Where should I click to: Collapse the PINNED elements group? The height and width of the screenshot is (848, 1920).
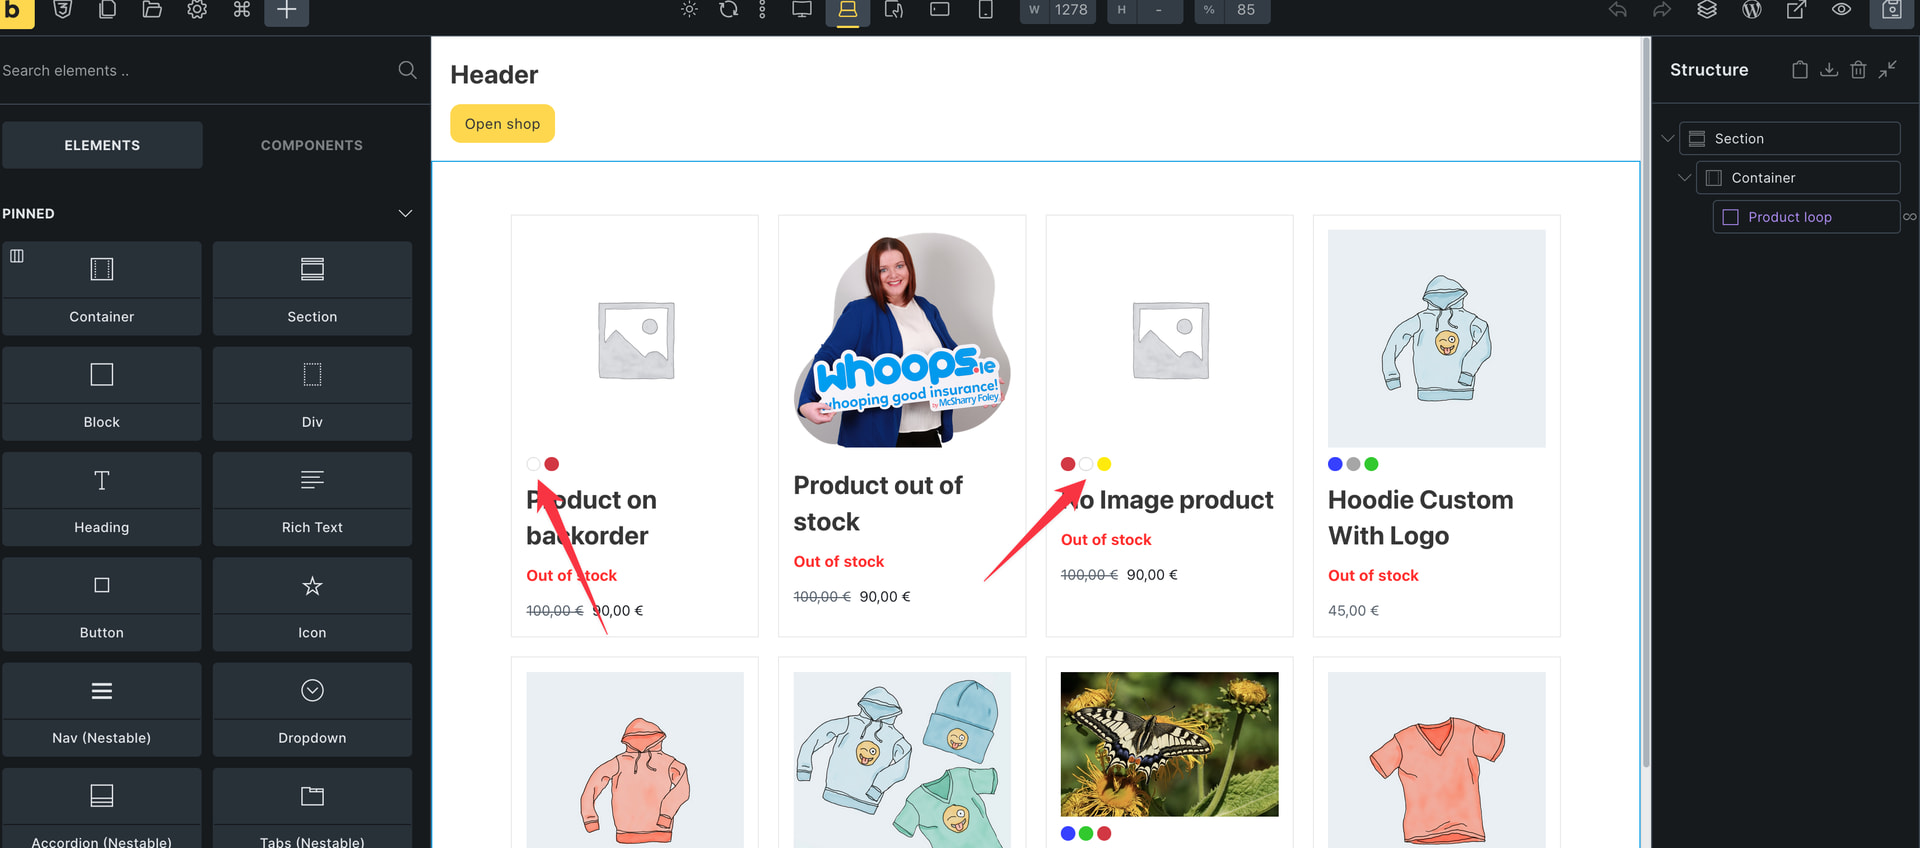[x=405, y=214]
